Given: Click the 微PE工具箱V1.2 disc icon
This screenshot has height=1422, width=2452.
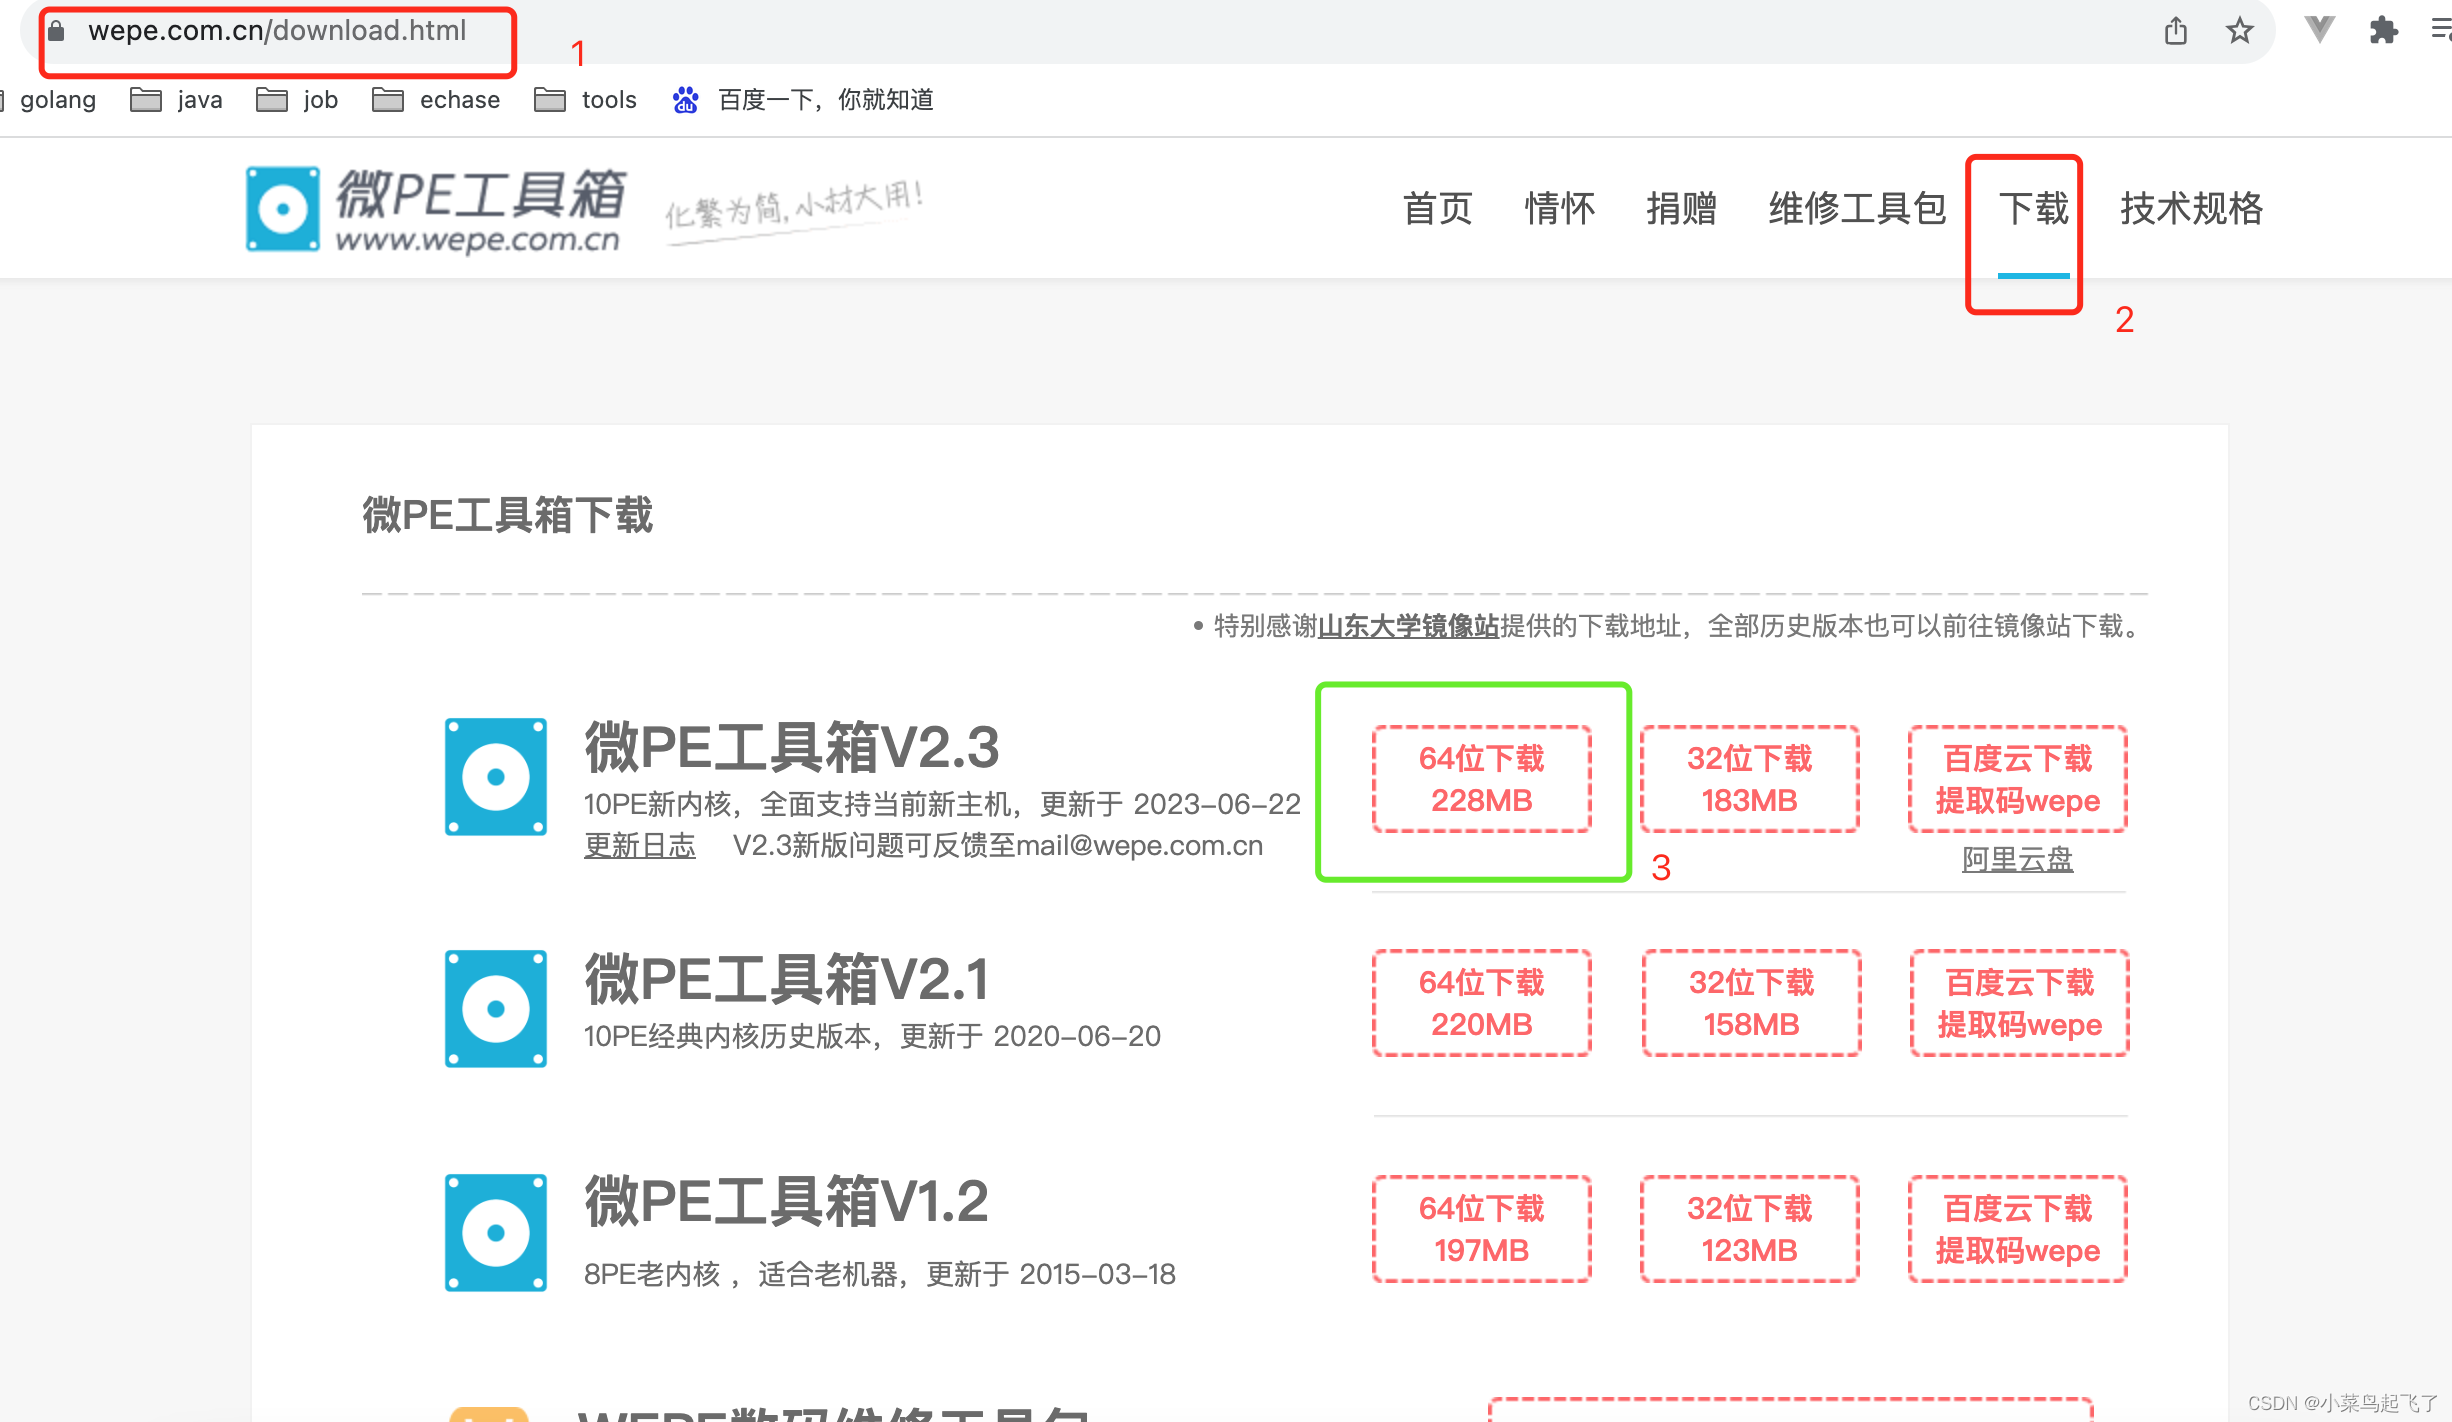Looking at the screenshot, I should [496, 1233].
